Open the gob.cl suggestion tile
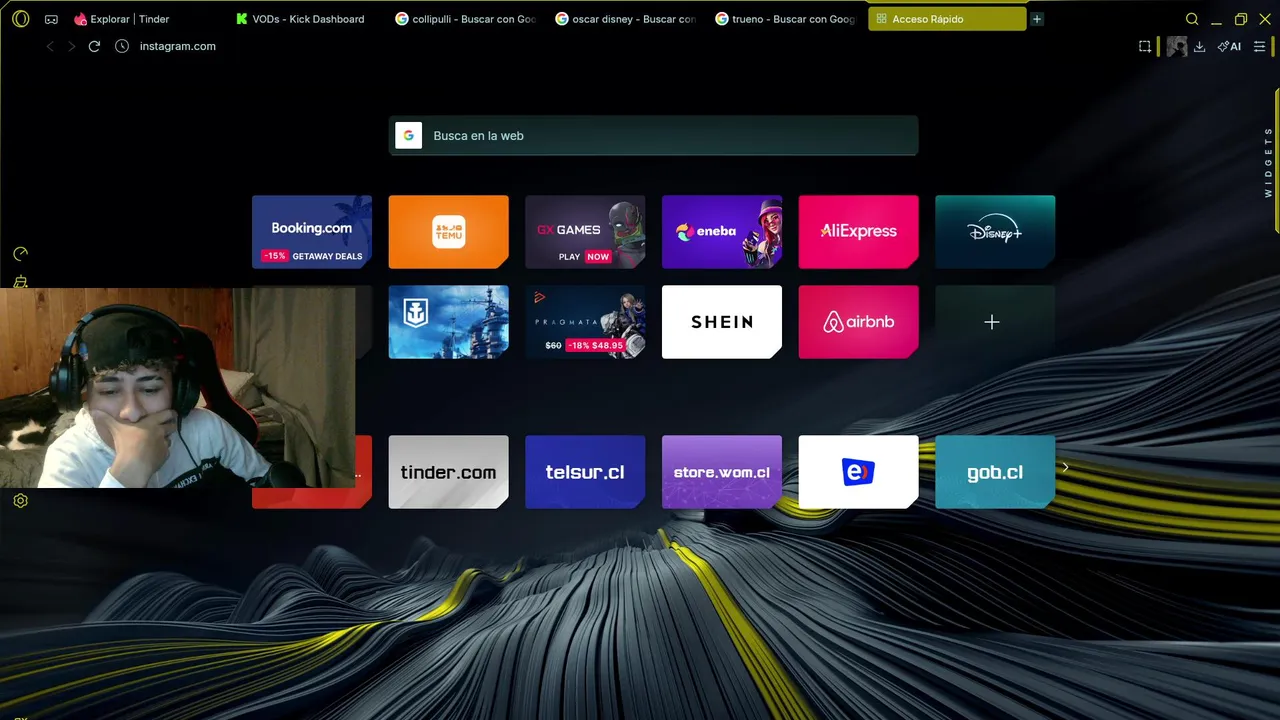The height and width of the screenshot is (720, 1280). tap(995, 472)
